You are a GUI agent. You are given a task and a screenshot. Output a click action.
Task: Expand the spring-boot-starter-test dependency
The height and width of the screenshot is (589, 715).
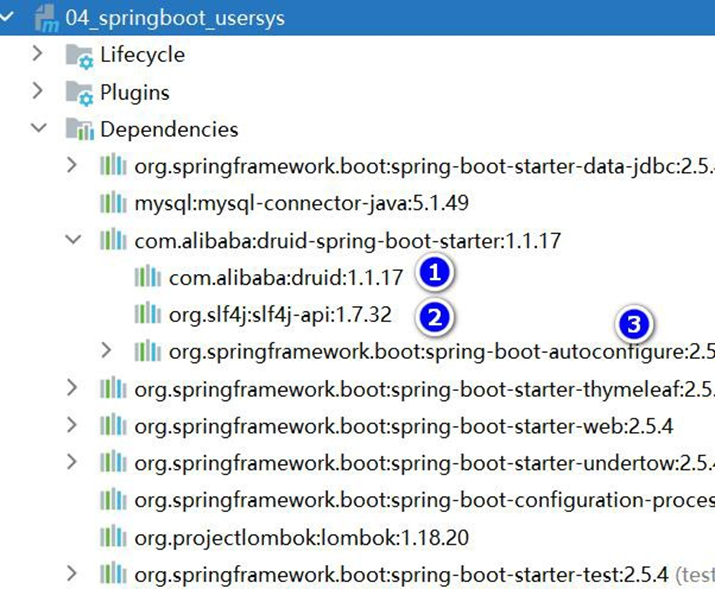pos(72,574)
